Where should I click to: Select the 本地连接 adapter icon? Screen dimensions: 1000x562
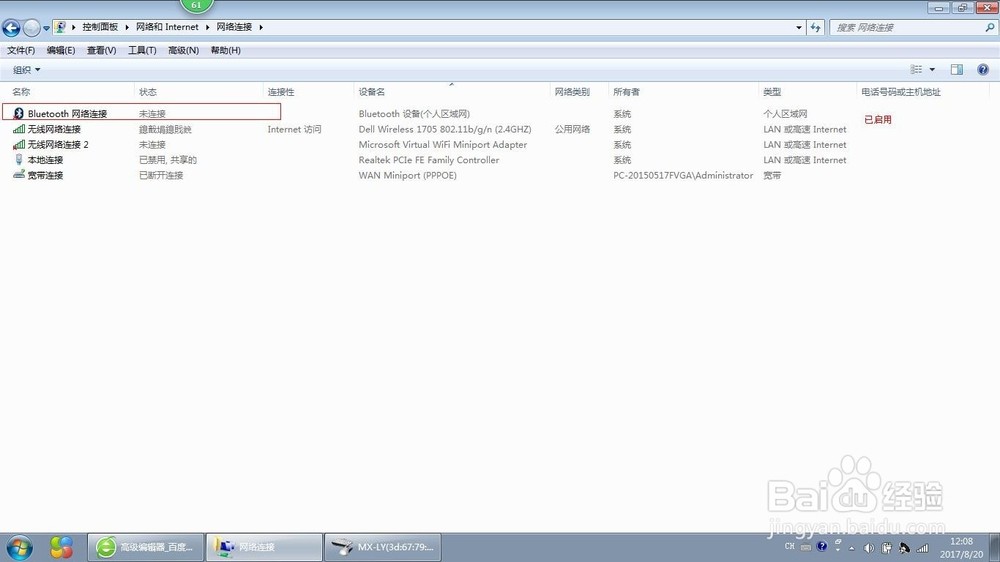coord(19,159)
